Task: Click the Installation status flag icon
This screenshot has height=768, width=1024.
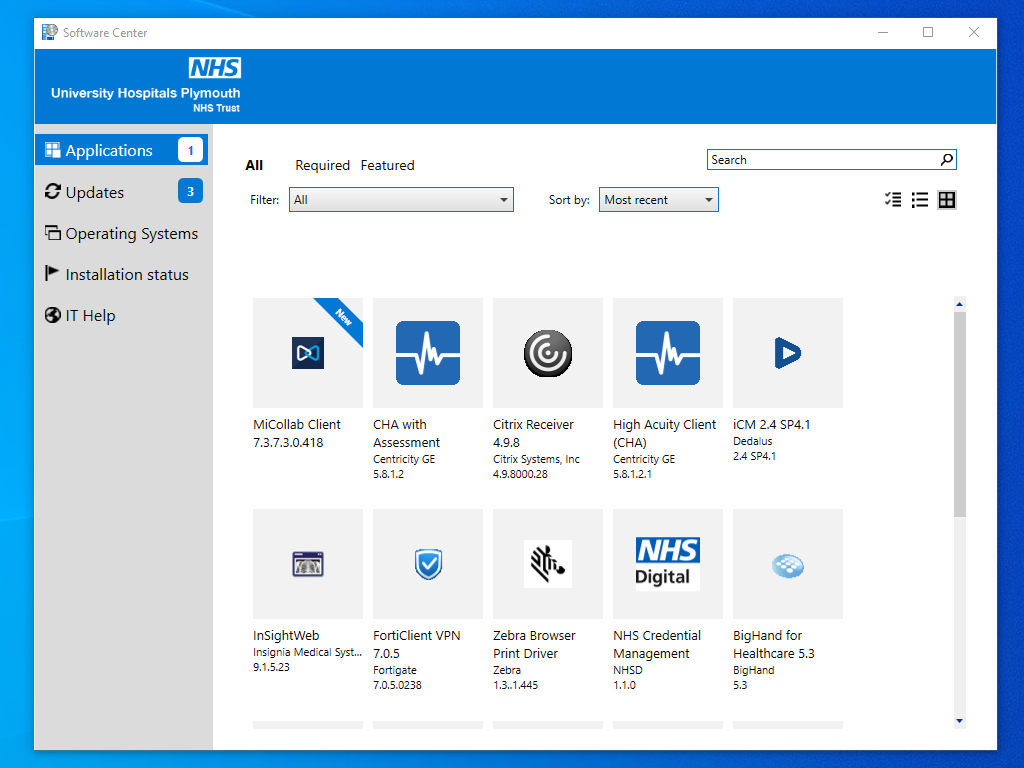Action: point(52,273)
